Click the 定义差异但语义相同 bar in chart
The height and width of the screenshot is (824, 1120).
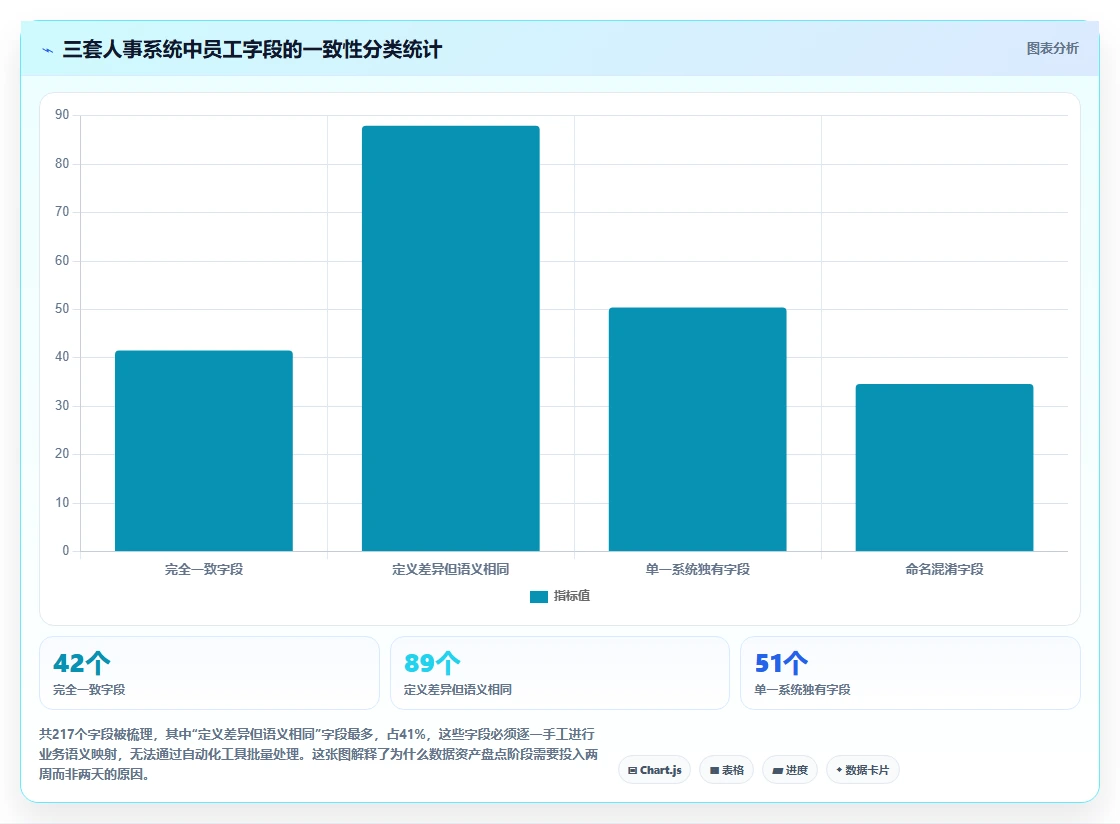(451, 338)
